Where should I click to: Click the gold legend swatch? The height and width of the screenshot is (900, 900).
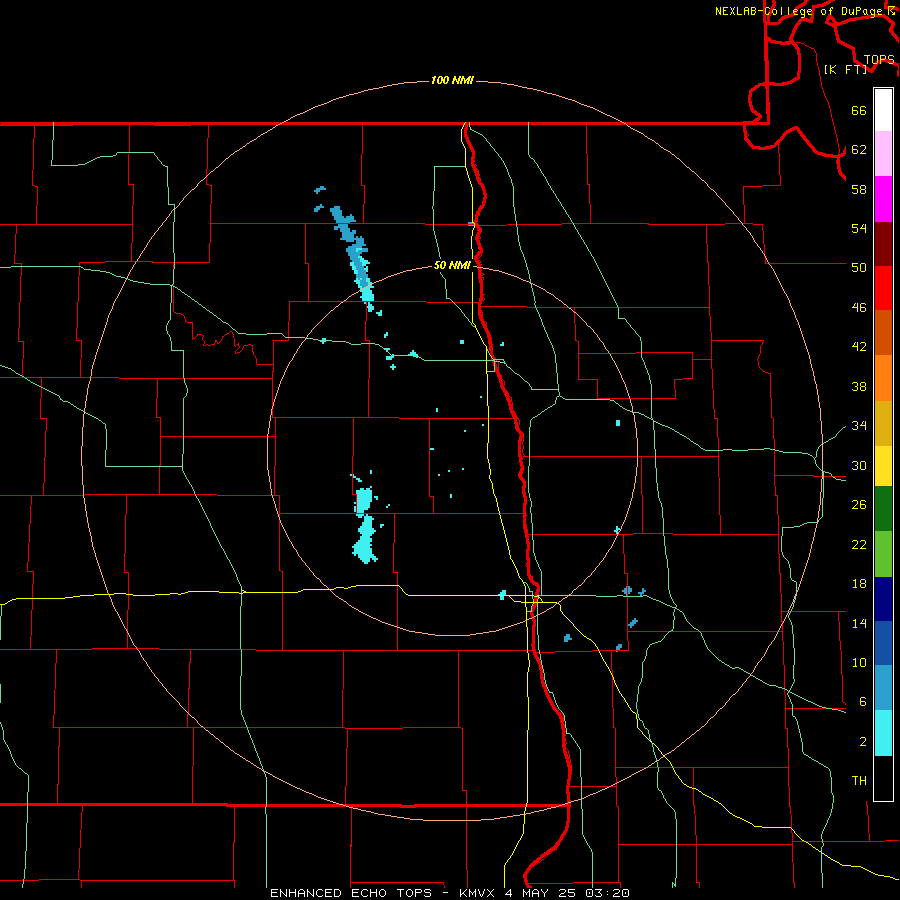pyautogui.click(x=883, y=422)
